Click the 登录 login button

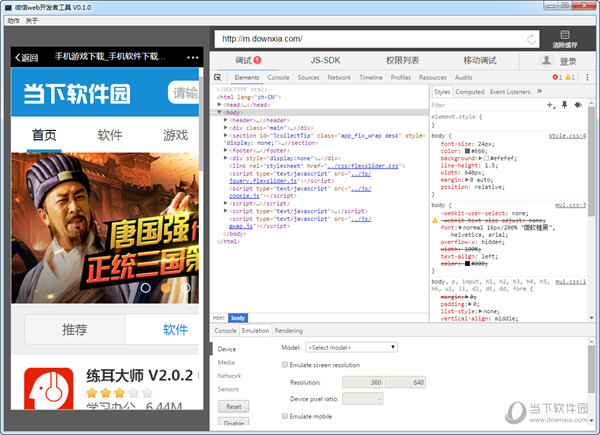(568, 61)
